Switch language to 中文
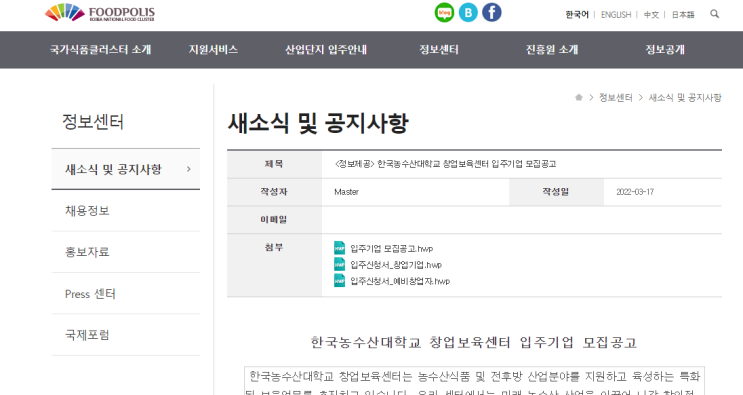Viewport: 743px width, 395px height. click(x=651, y=15)
